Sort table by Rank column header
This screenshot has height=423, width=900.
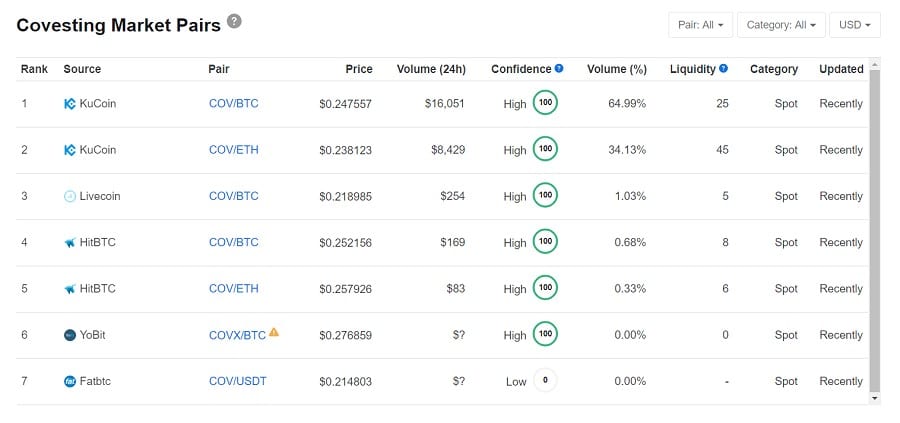(x=34, y=69)
